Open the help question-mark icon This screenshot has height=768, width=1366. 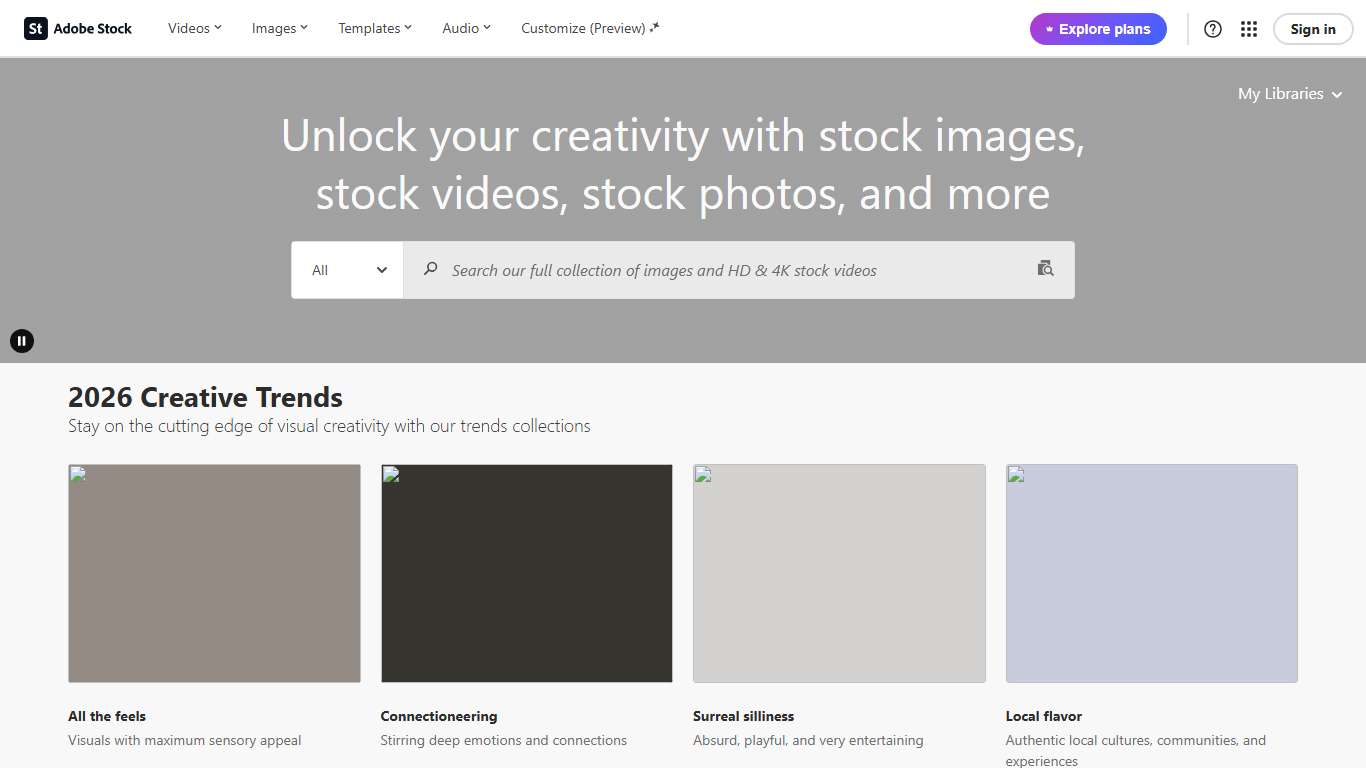[1212, 29]
